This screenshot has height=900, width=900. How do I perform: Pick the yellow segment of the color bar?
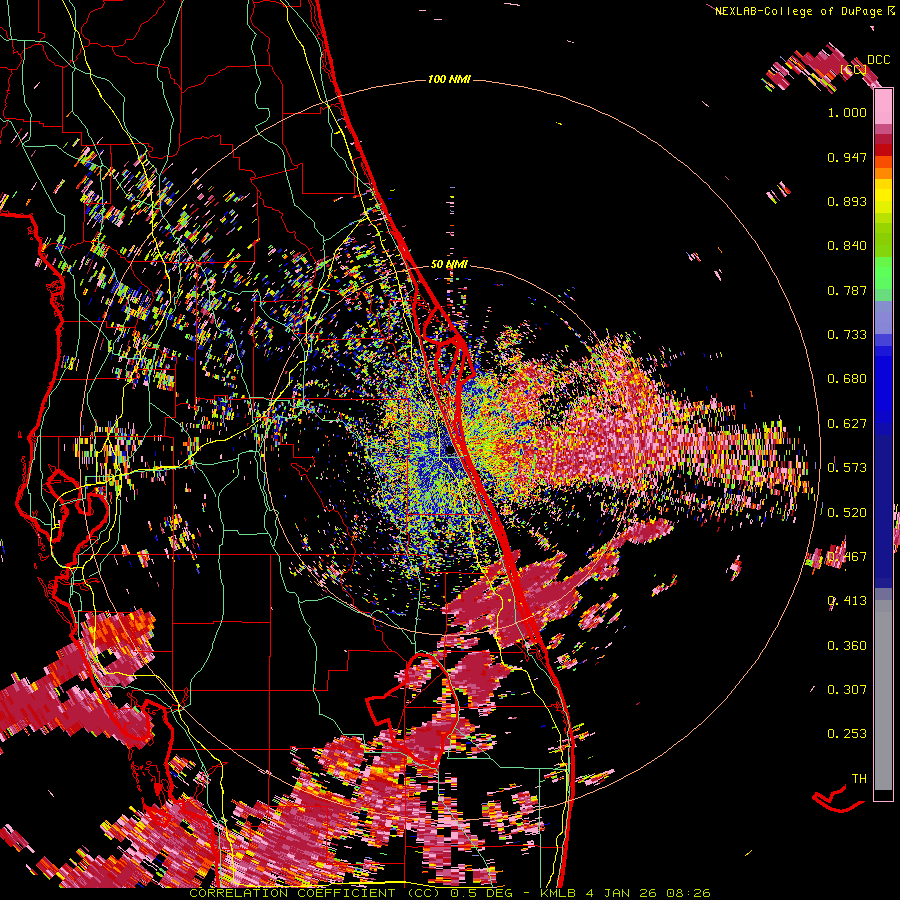[x=883, y=196]
